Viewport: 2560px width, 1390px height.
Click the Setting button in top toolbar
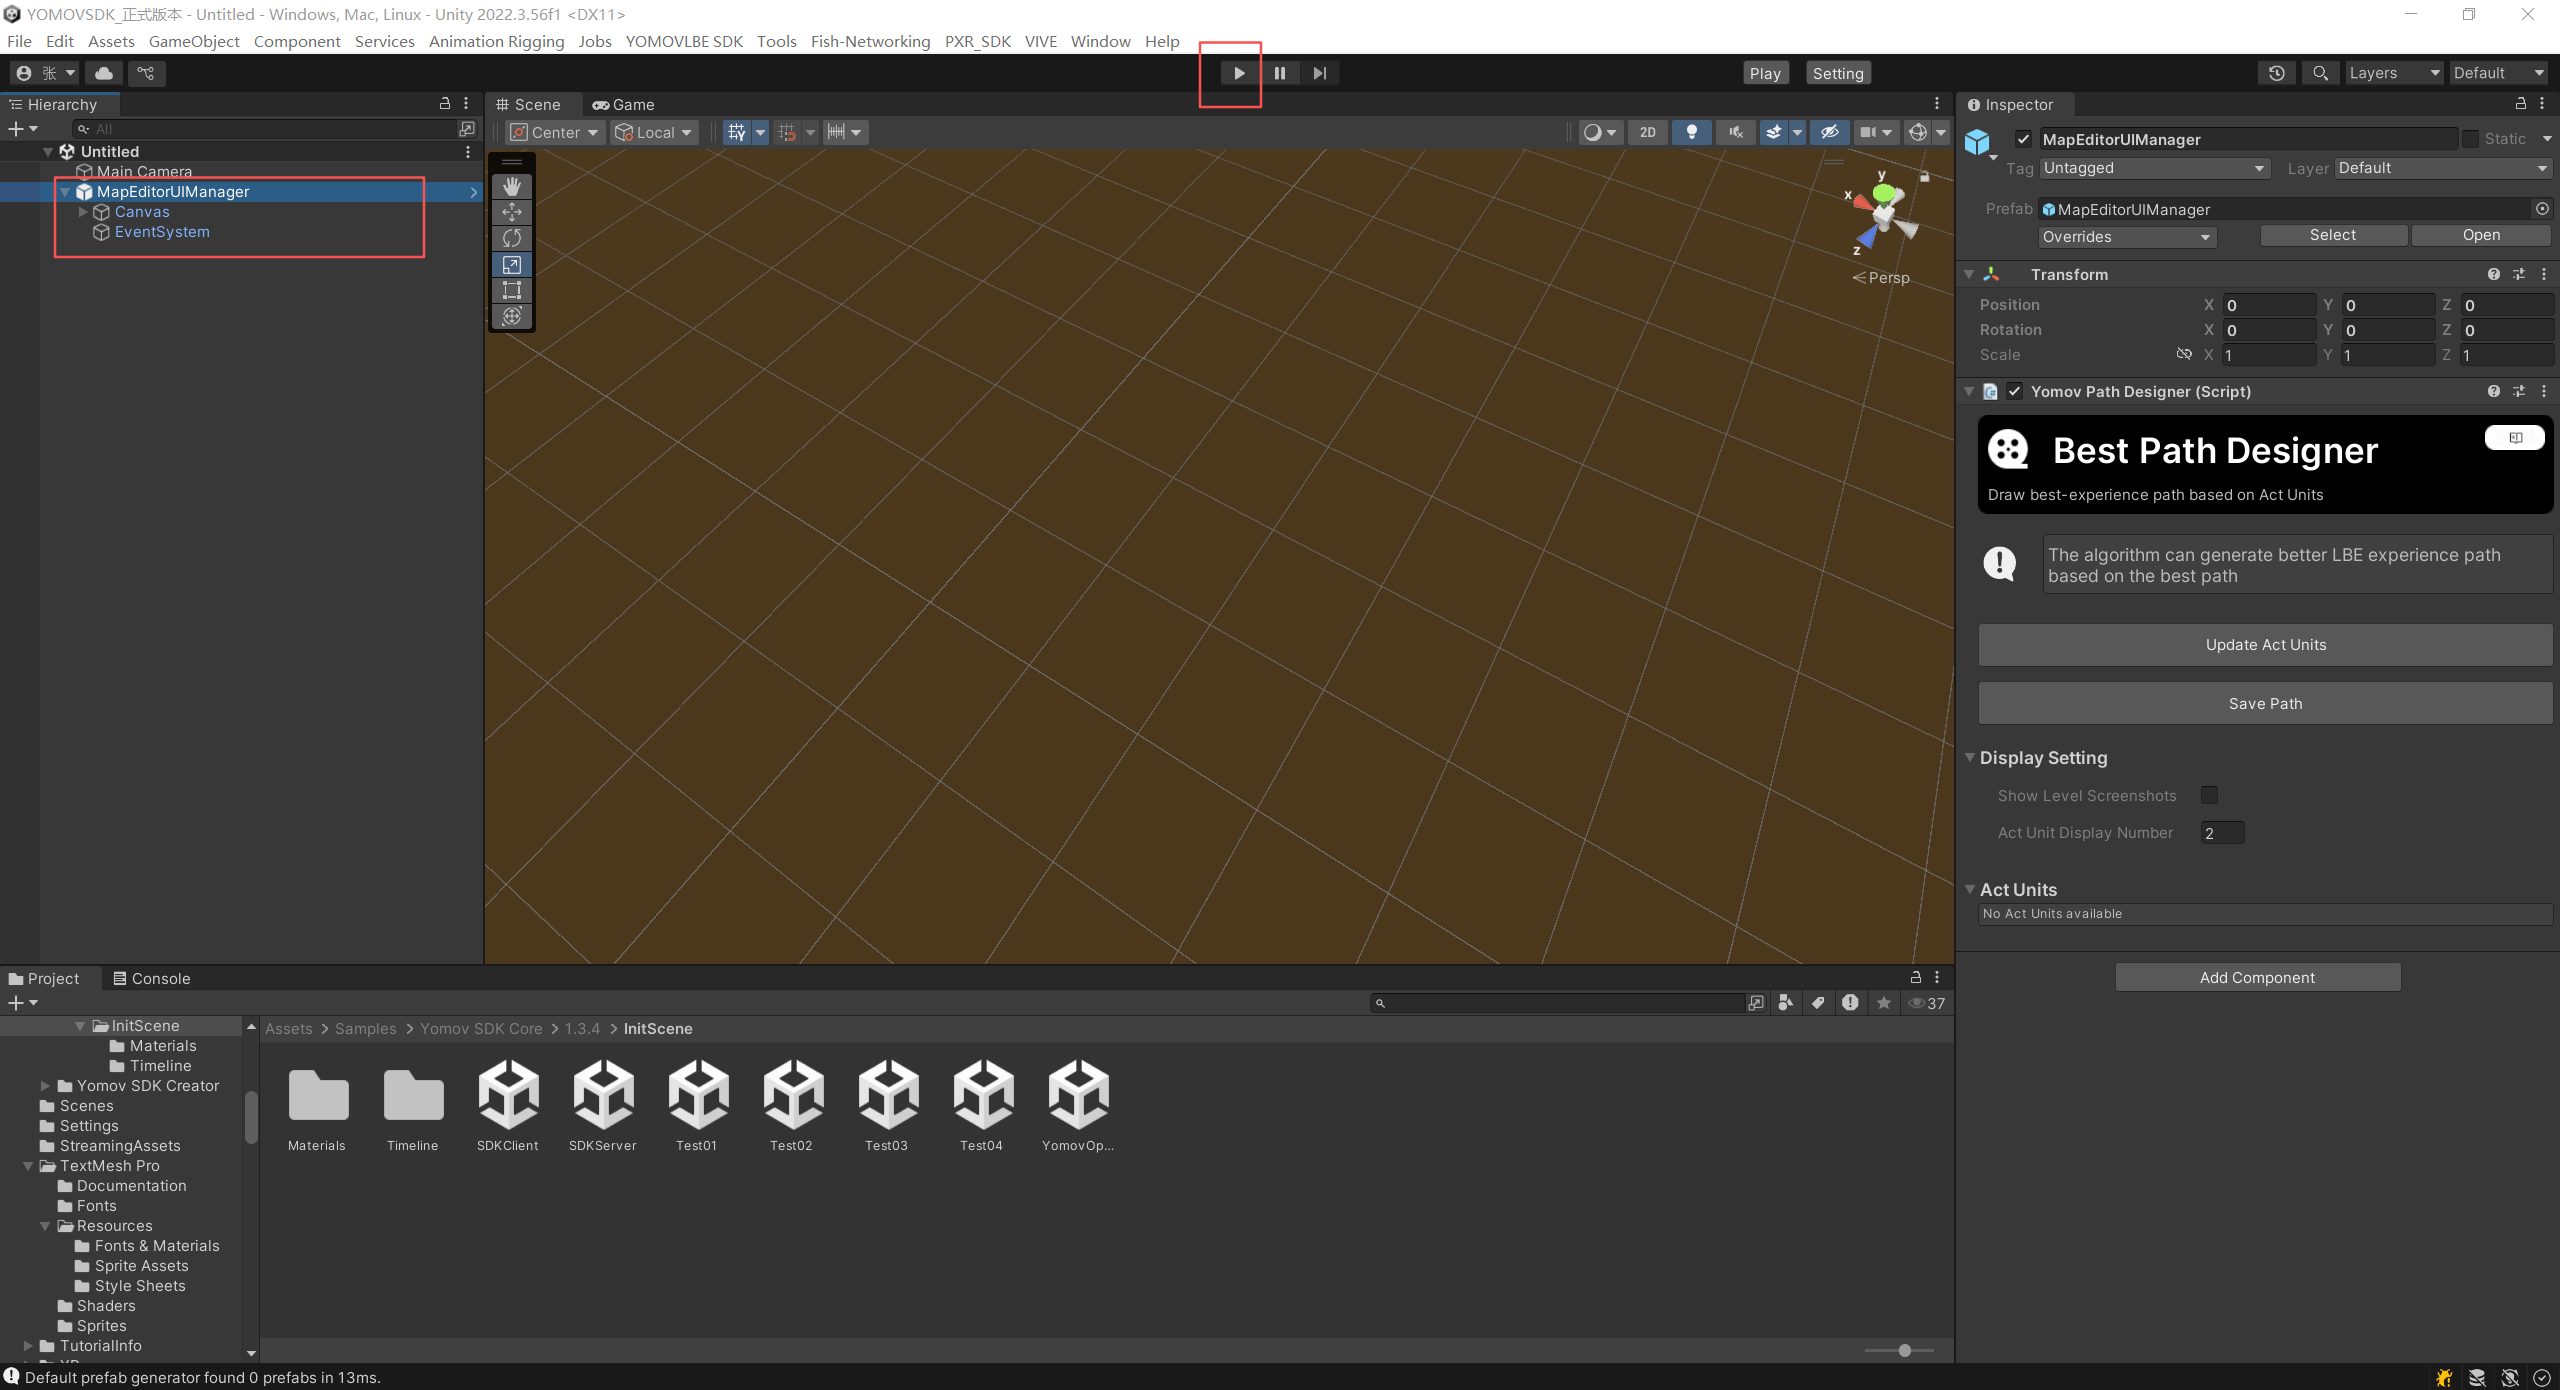1838,73
